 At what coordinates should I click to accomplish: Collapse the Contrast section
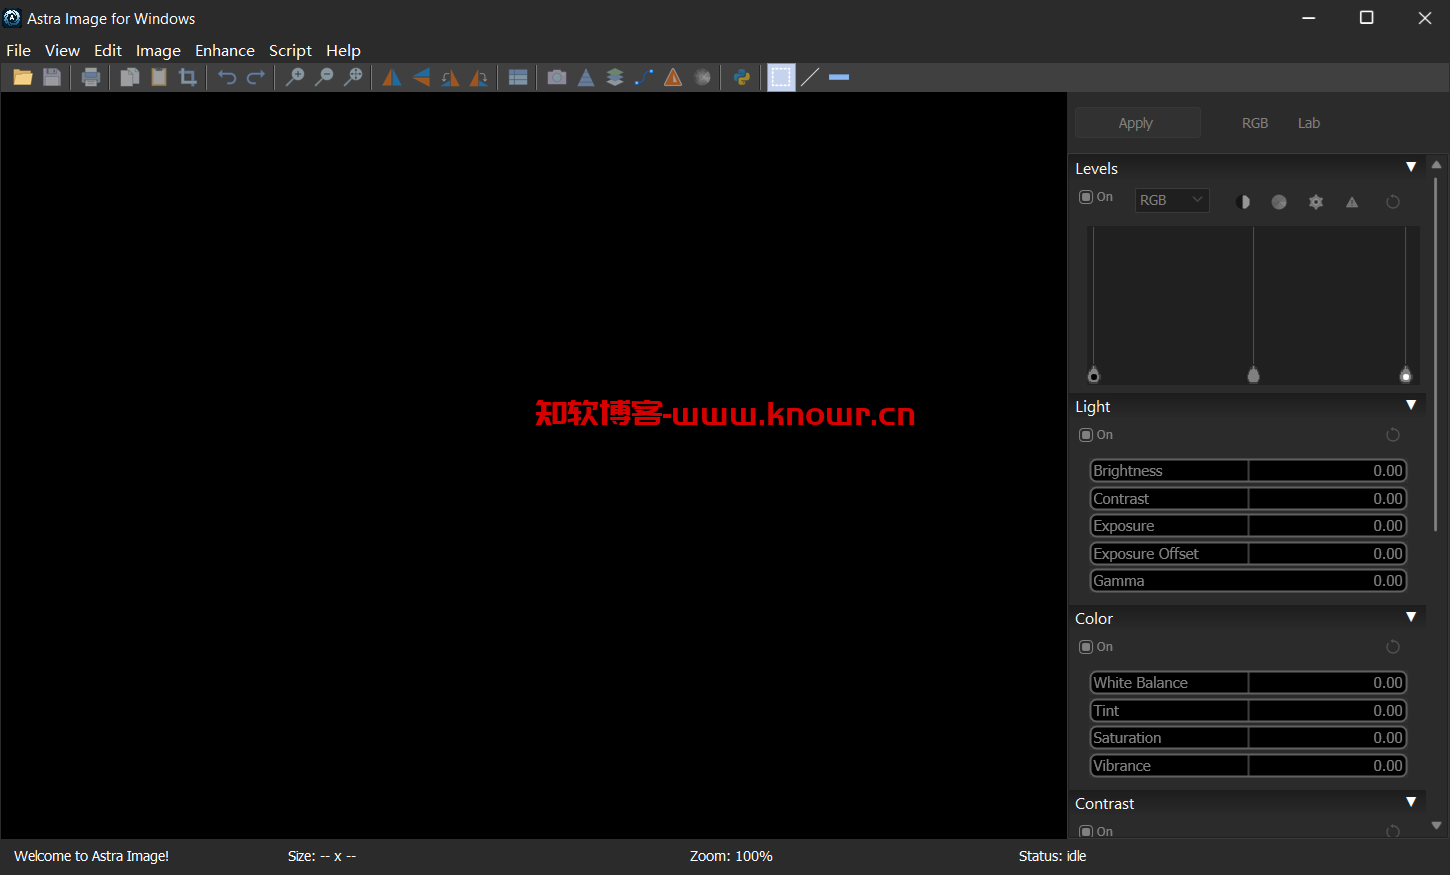click(1411, 802)
